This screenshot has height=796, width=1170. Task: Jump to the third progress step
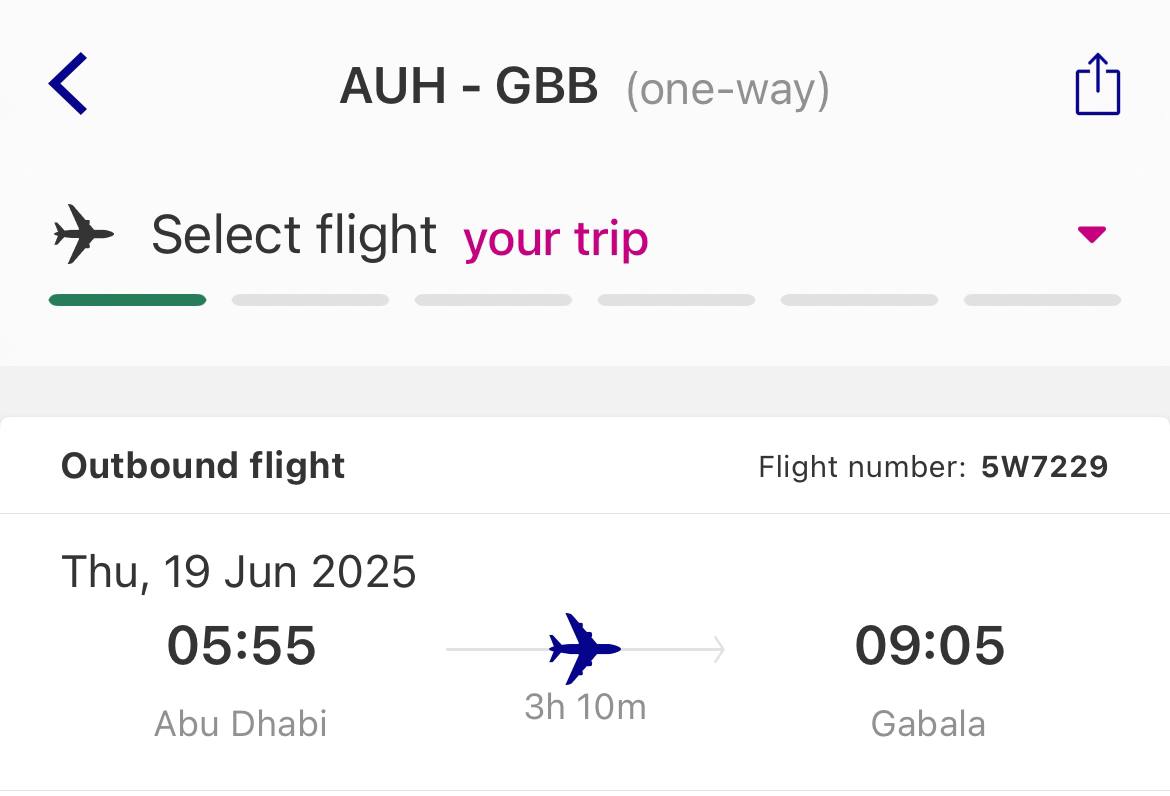tap(493, 300)
